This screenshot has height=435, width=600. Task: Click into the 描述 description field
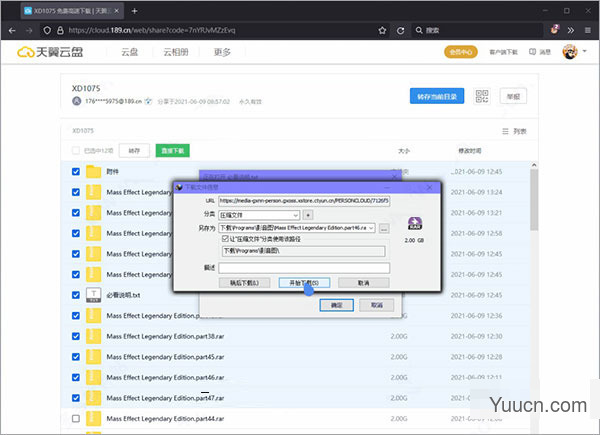[304, 268]
